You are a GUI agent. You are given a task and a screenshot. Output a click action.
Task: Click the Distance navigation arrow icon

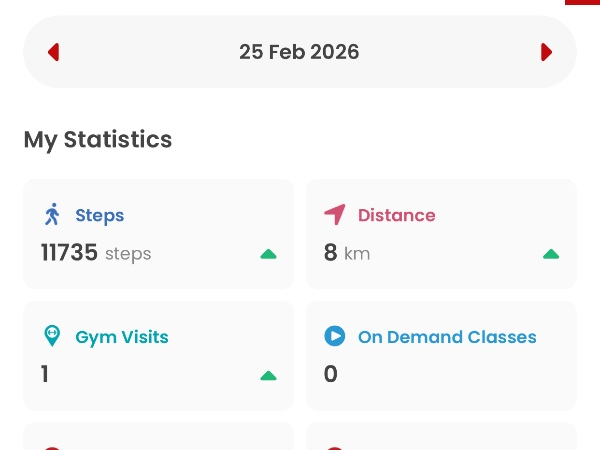click(x=335, y=215)
